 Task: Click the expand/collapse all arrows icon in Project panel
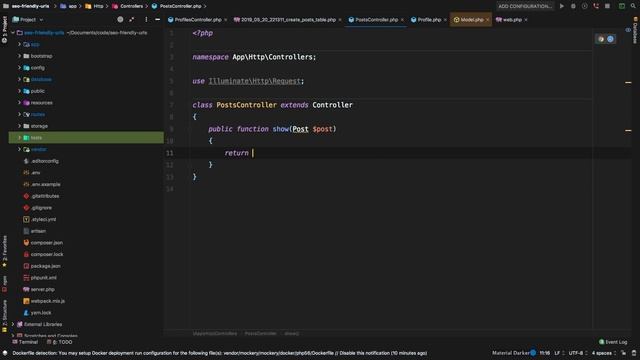tap(131, 19)
